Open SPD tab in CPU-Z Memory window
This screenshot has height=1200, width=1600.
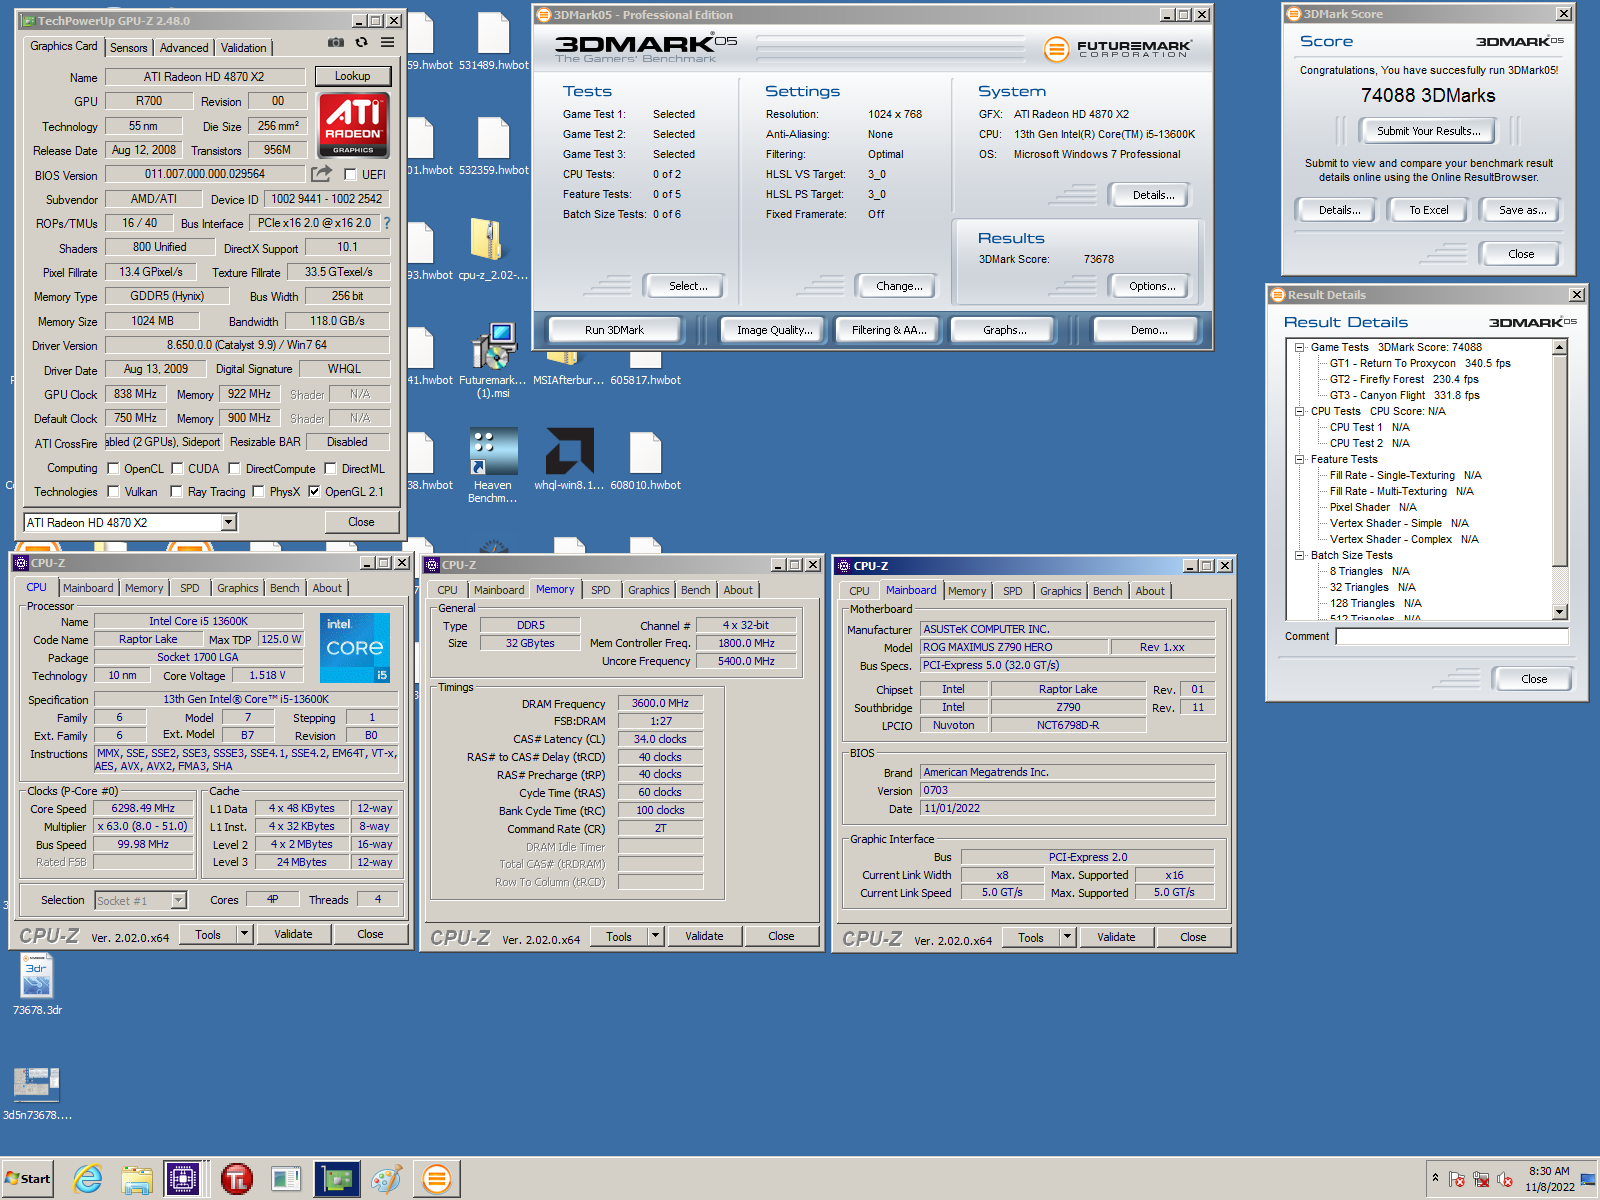[x=600, y=590]
